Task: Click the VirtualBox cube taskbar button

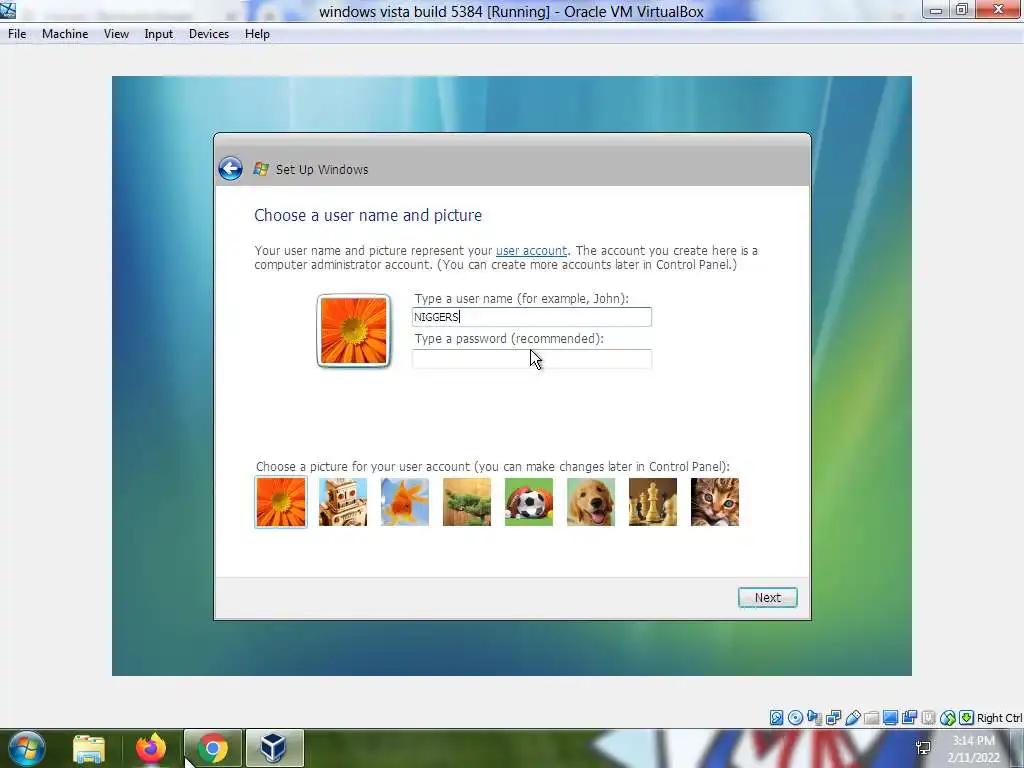Action: (273, 748)
